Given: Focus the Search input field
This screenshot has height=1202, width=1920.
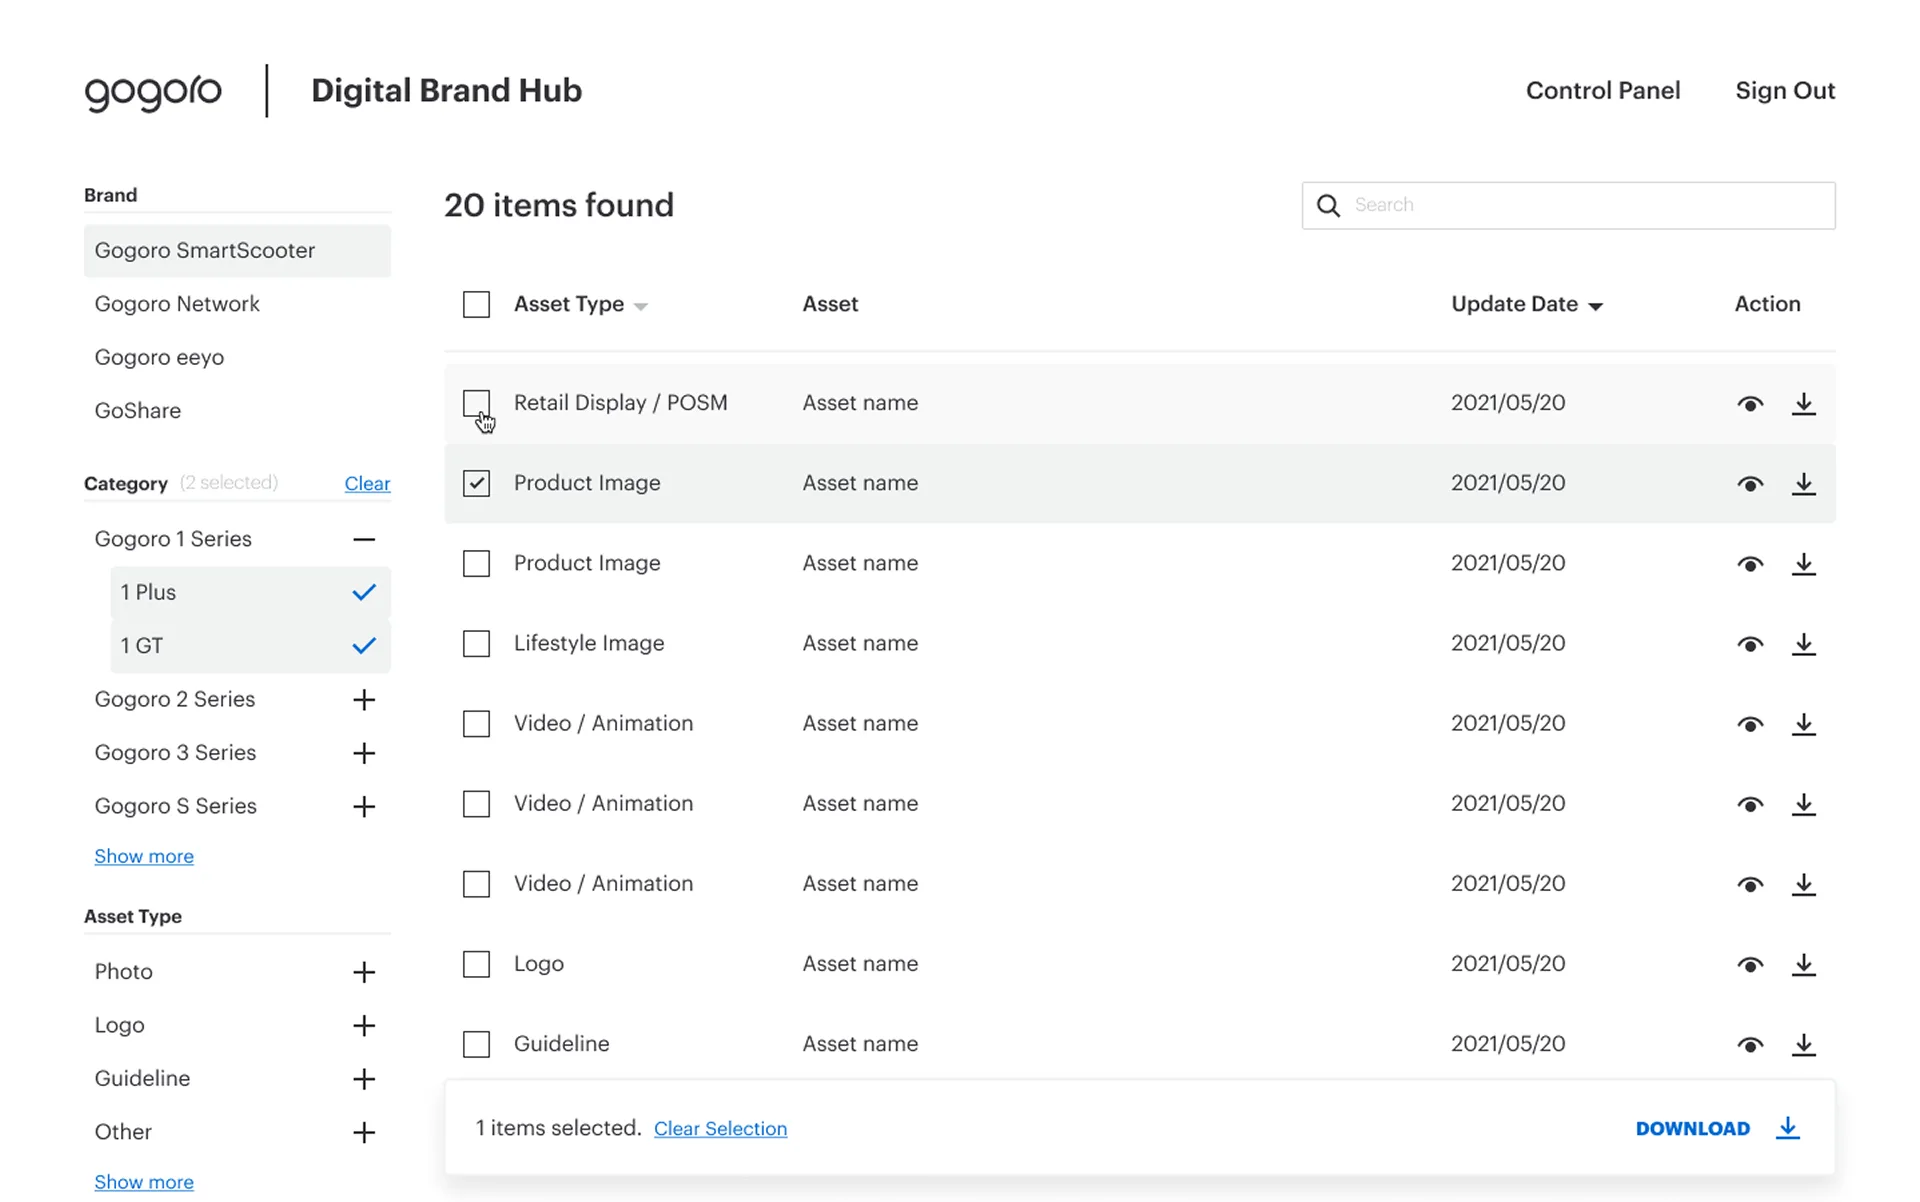Looking at the screenshot, I should coord(1568,205).
